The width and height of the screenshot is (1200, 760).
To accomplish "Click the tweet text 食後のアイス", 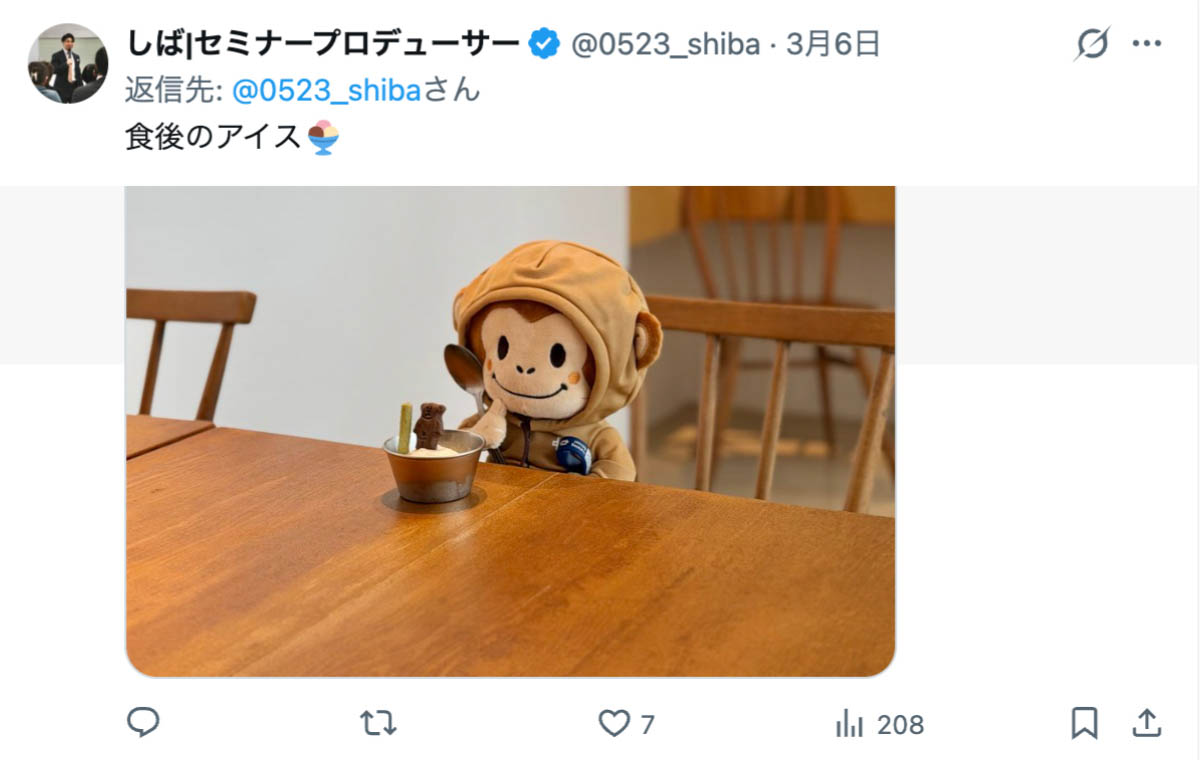I will [x=213, y=136].
